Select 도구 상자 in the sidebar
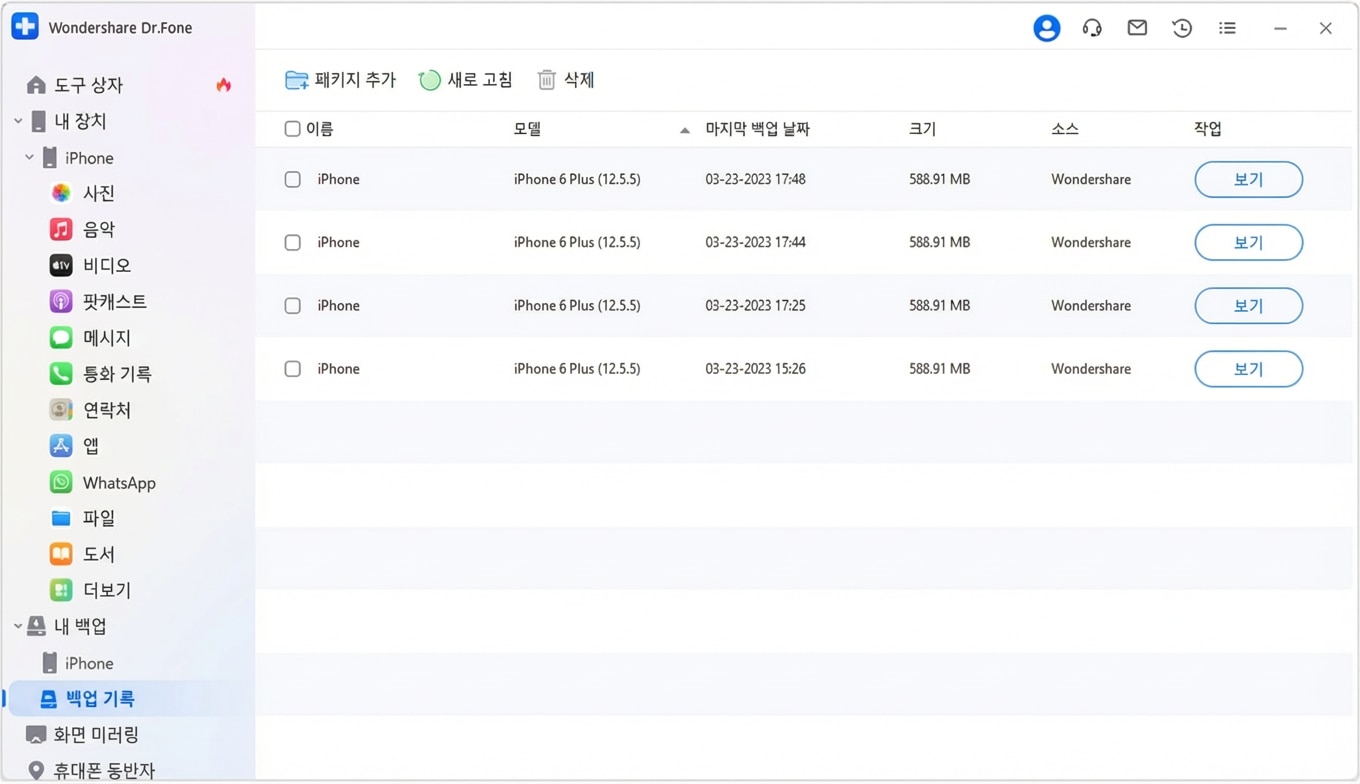This screenshot has width=1360, height=784. [x=88, y=85]
